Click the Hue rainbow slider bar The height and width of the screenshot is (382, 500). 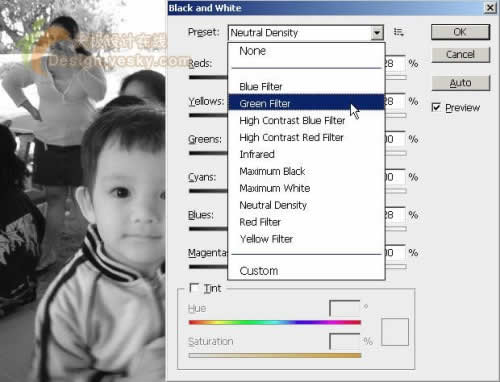pos(275,322)
